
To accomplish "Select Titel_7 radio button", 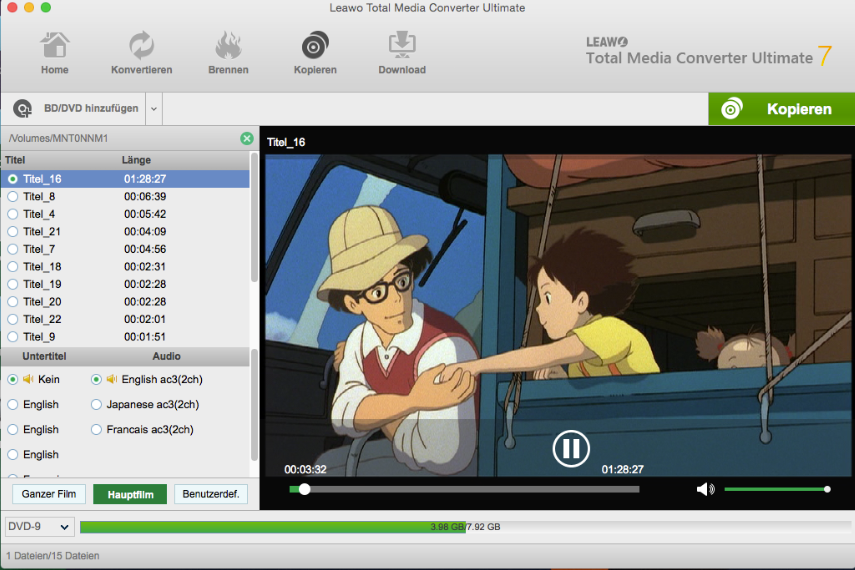I will (x=13, y=249).
